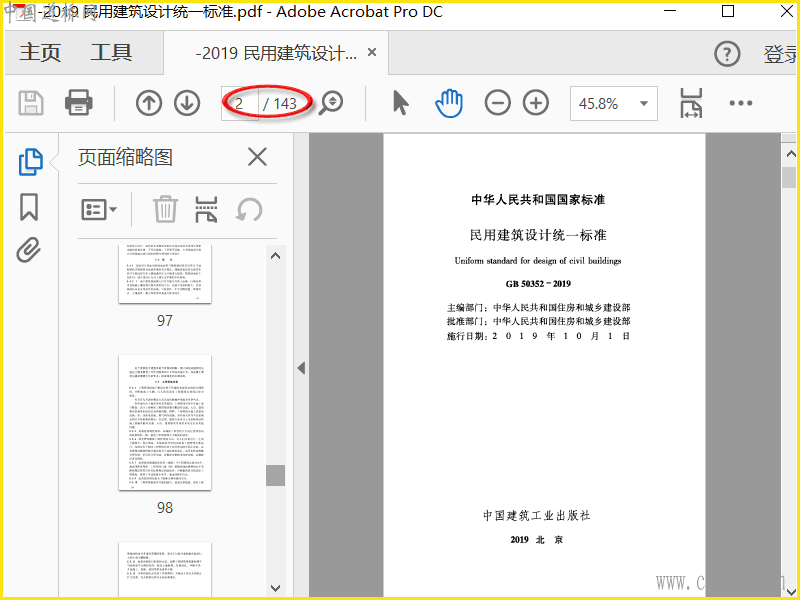Open thumbnail options dropdown menu
This screenshot has width=800, height=600.
pyautogui.click(x=99, y=210)
